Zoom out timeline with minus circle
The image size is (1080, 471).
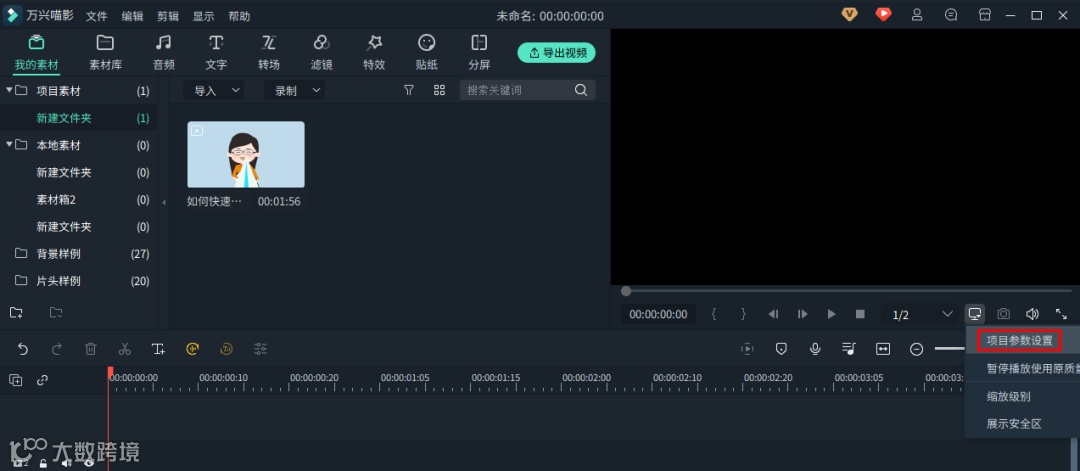click(917, 349)
